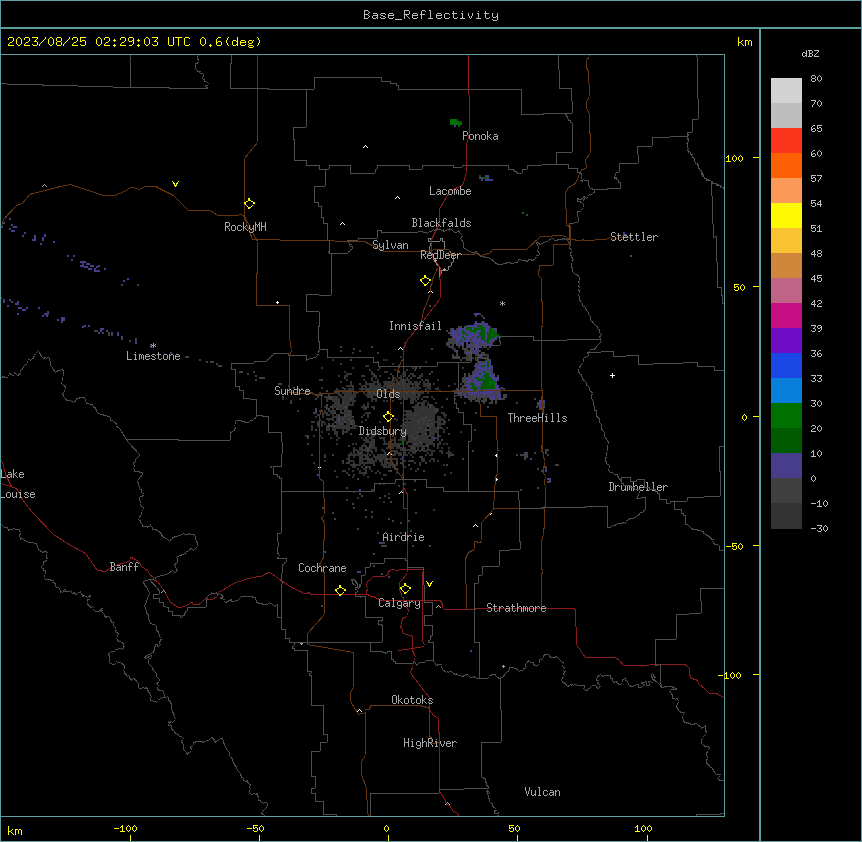This screenshot has height=842, width=862.
Task: Click the Base_Reflectivity title
Action: pos(431,15)
